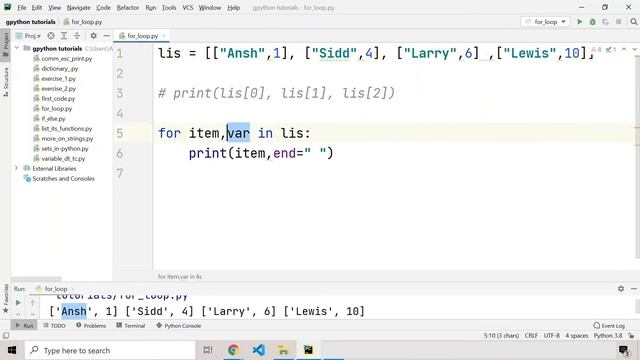Viewport: 640px width, 360px height.
Task: Select sets_in-python.py file
Action: click(x=64, y=149)
